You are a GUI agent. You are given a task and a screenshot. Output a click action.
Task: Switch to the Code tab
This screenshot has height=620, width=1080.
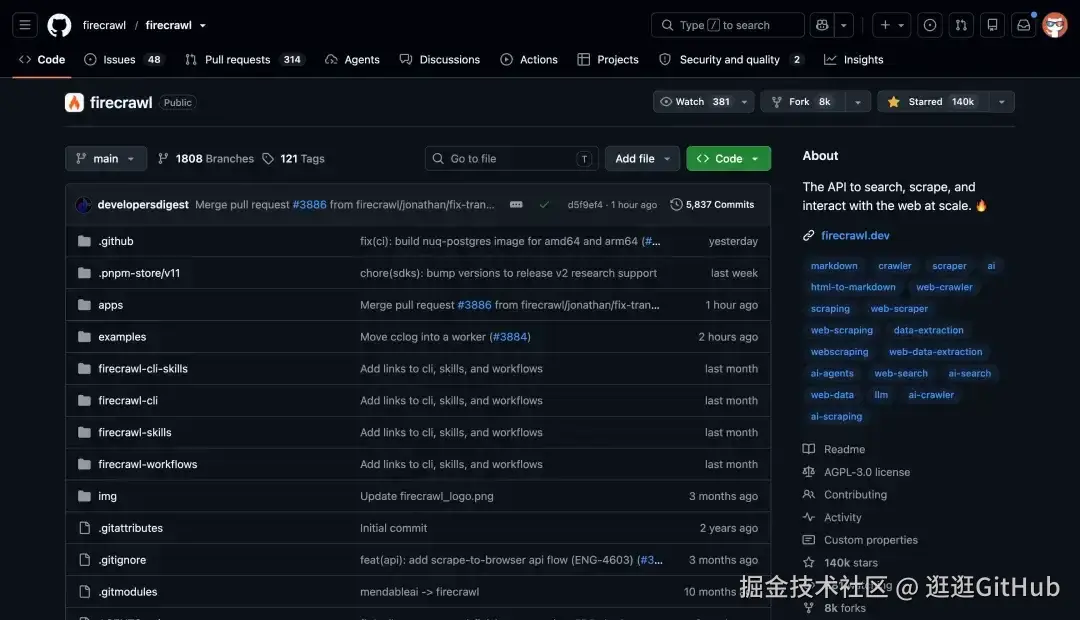tap(42, 60)
